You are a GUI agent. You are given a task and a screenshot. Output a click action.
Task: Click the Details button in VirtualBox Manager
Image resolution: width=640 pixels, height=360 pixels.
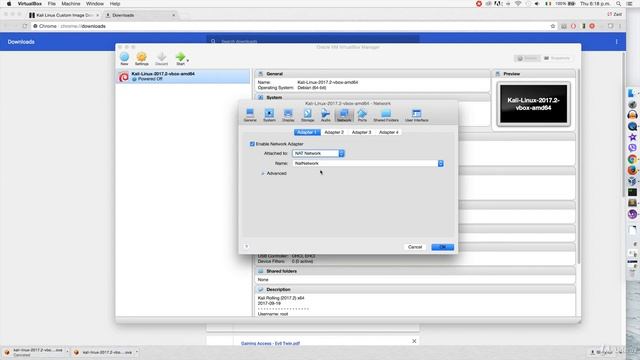click(527, 58)
